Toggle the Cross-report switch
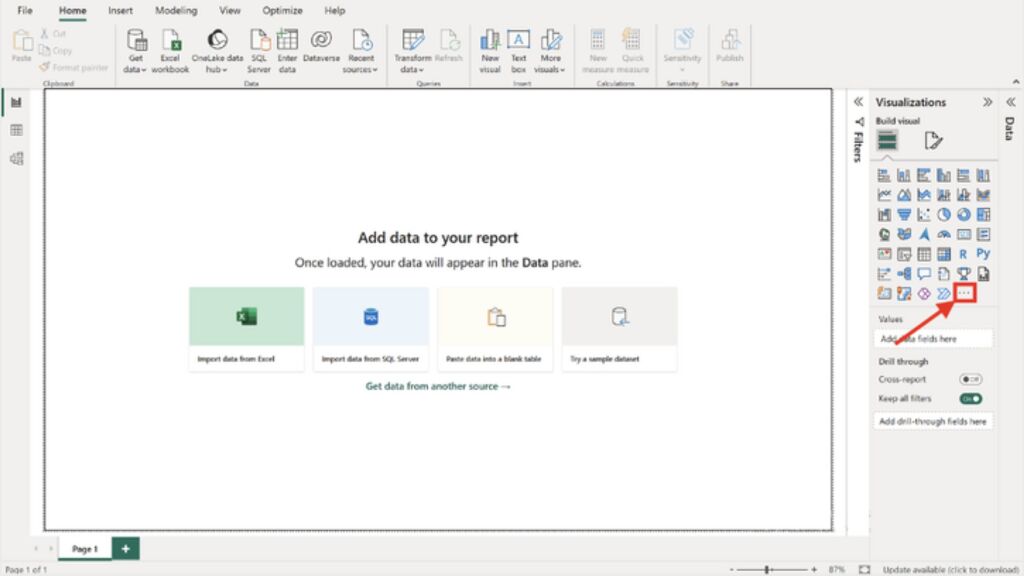 970,380
